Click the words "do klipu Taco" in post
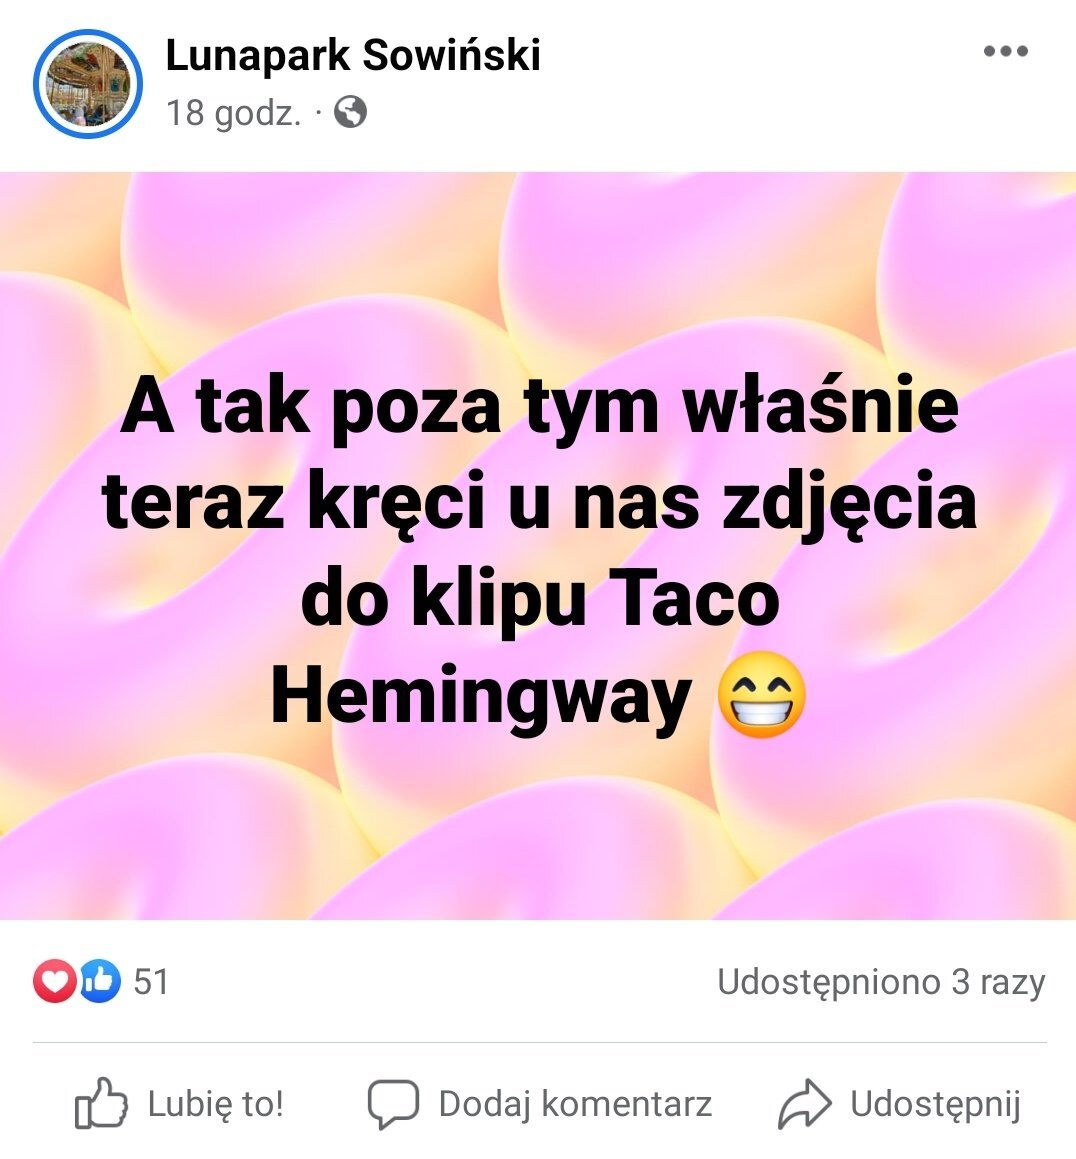 pyautogui.click(x=540, y=600)
